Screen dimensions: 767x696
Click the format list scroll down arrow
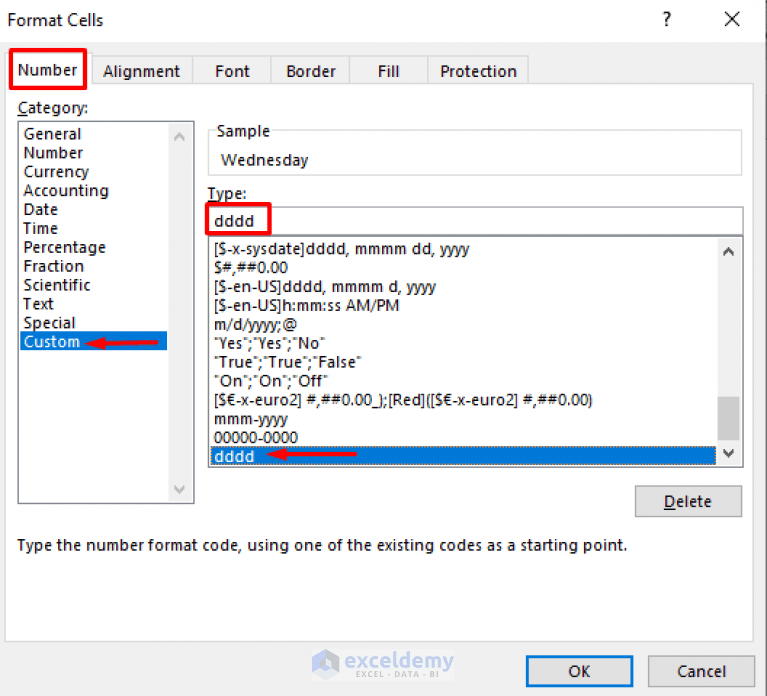click(x=728, y=453)
